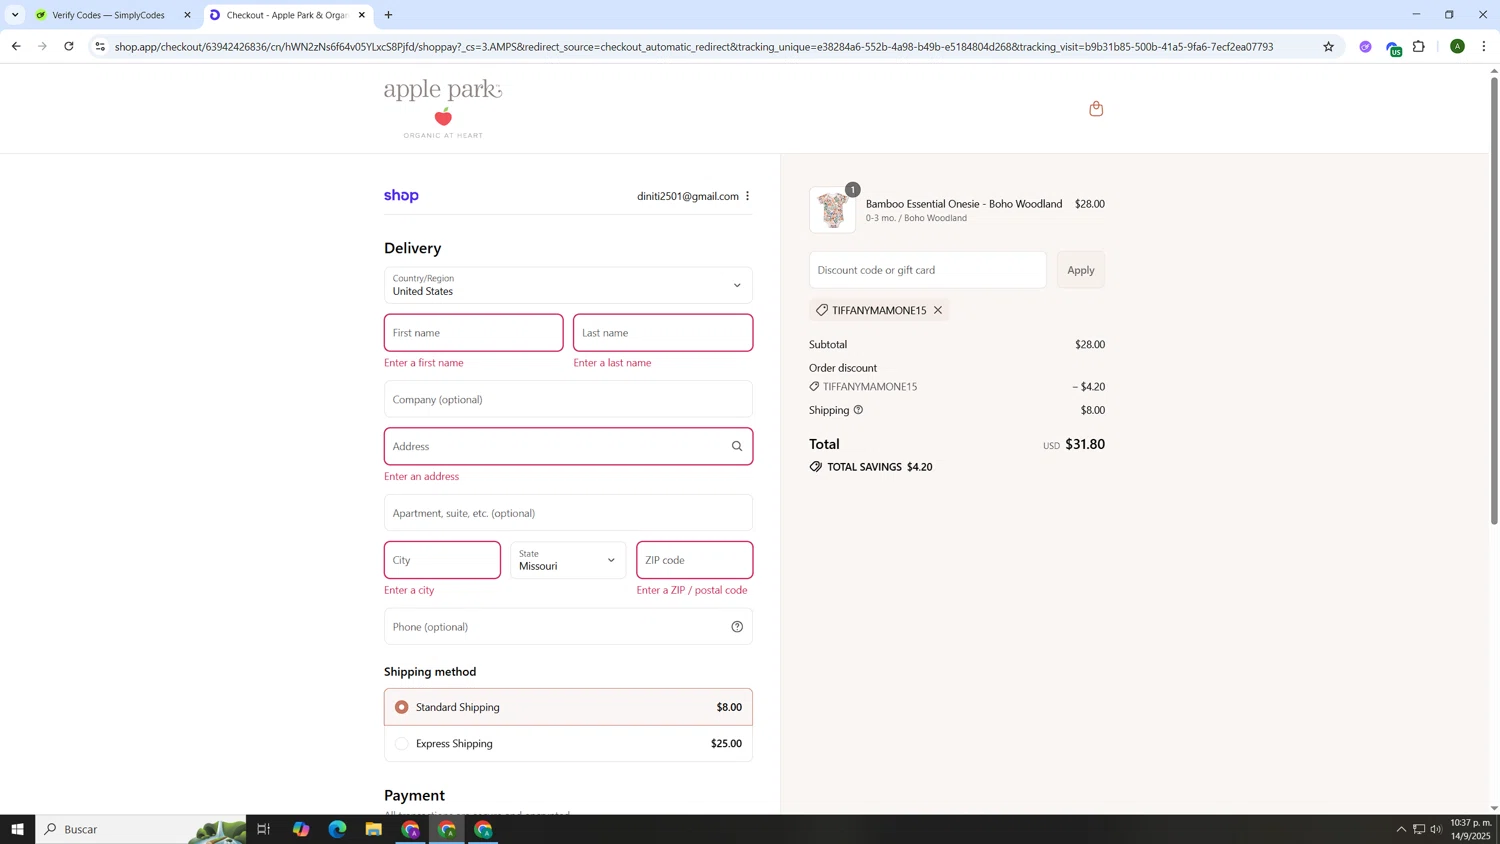Click the page vertical scrollbar
Screen dimensions: 1500x844
pos(1494,300)
